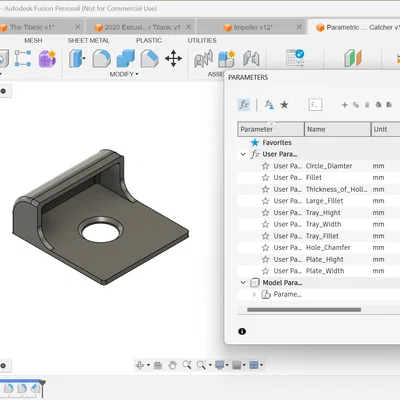Image resolution: width=400 pixels, height=400 pixels.
Task: Select the Plate_Hight parameter name
Action: coord(324,259)
